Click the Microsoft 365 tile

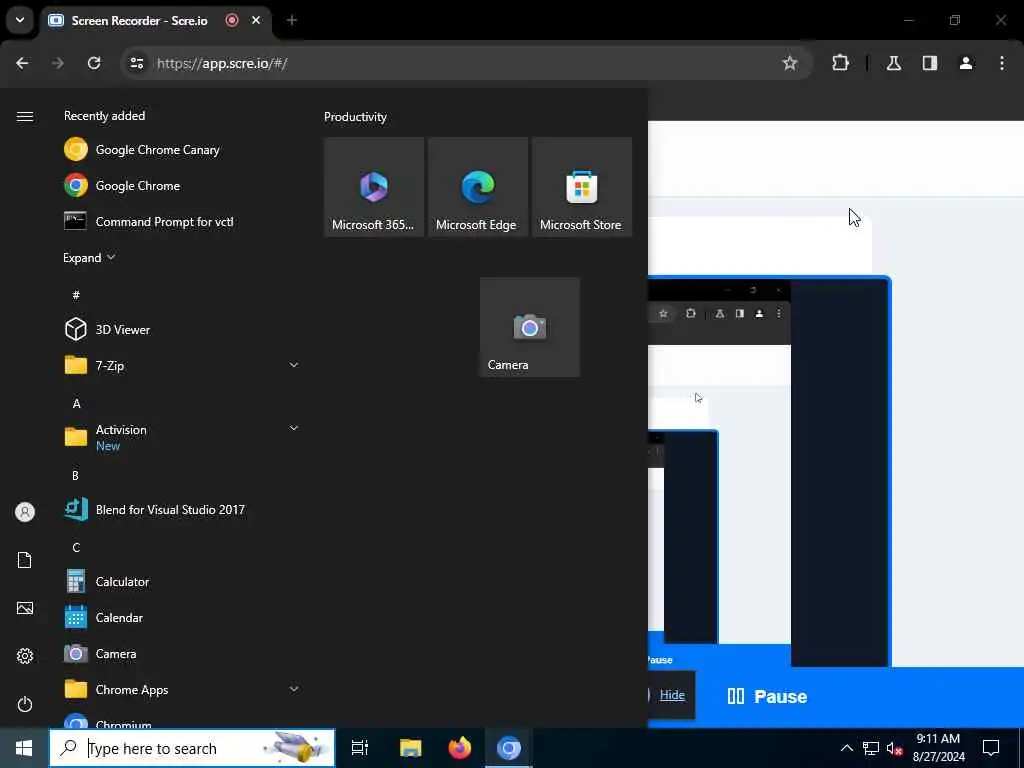click(374, 187)
